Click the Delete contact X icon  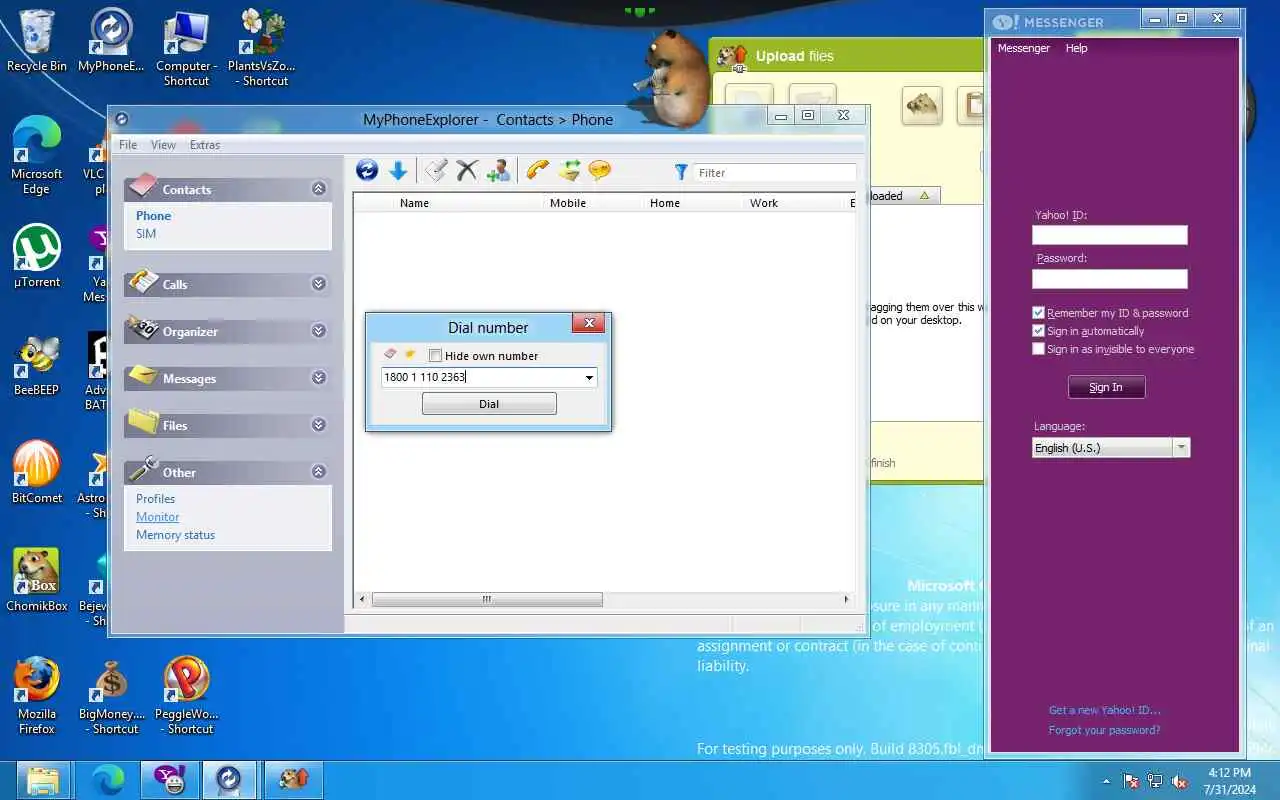pos(467,171)
